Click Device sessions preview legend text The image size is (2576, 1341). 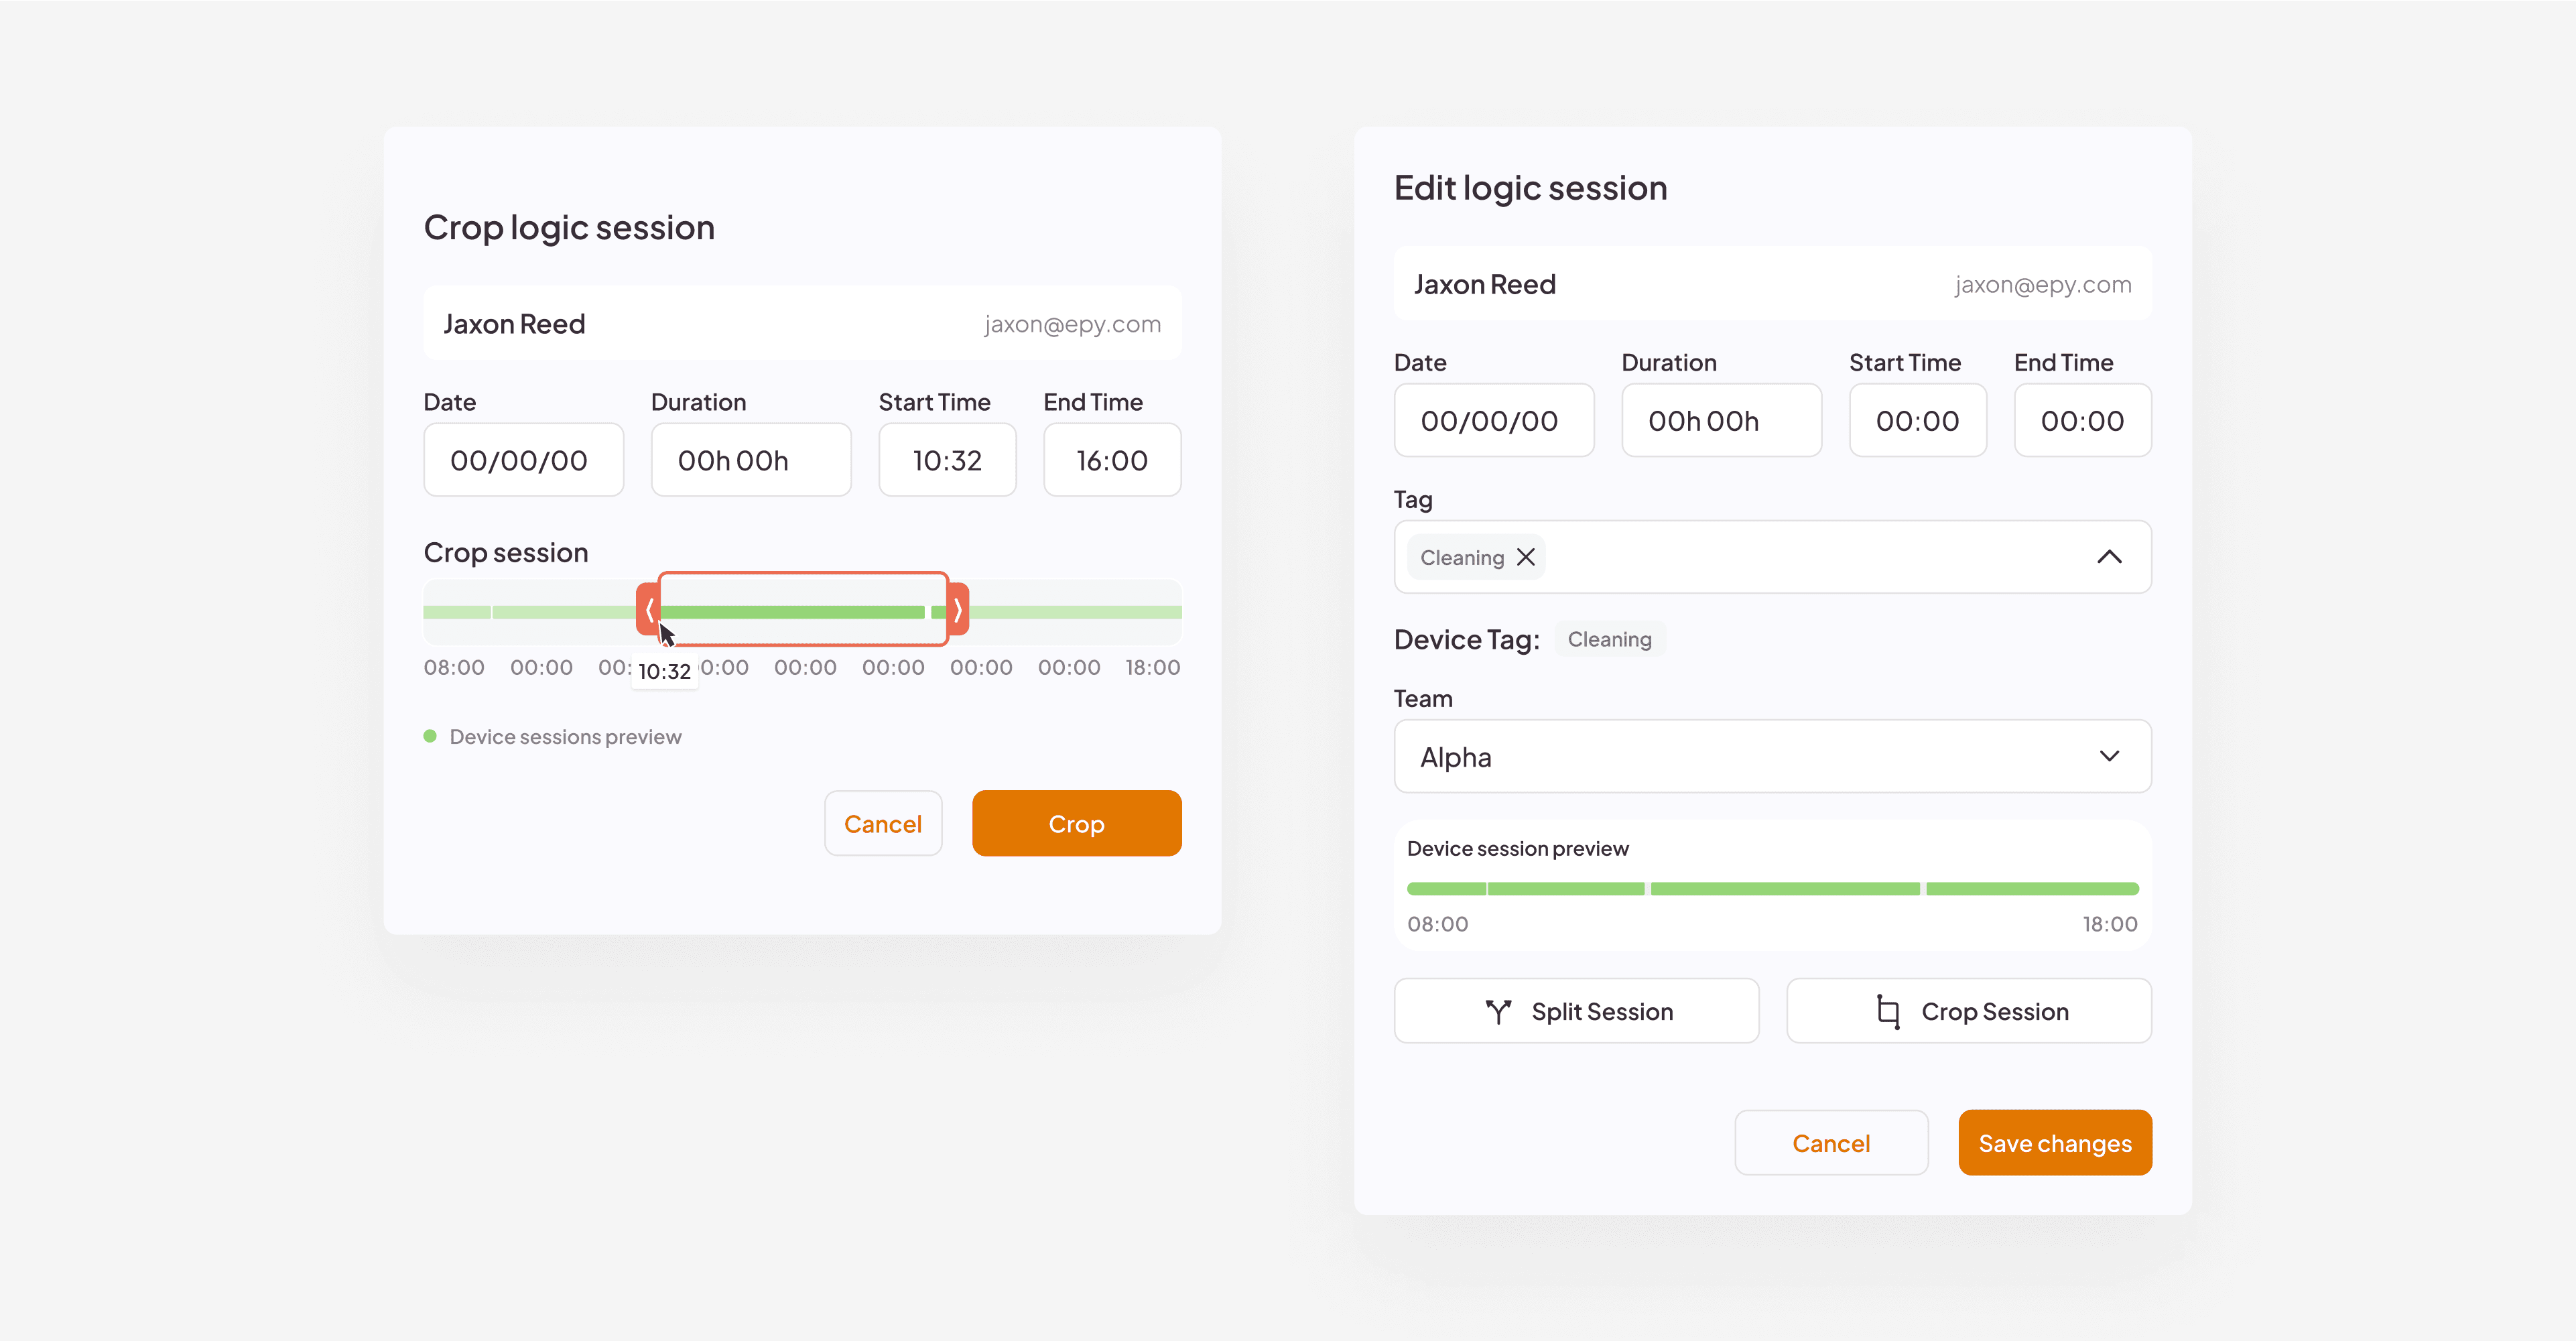point(565,736)
